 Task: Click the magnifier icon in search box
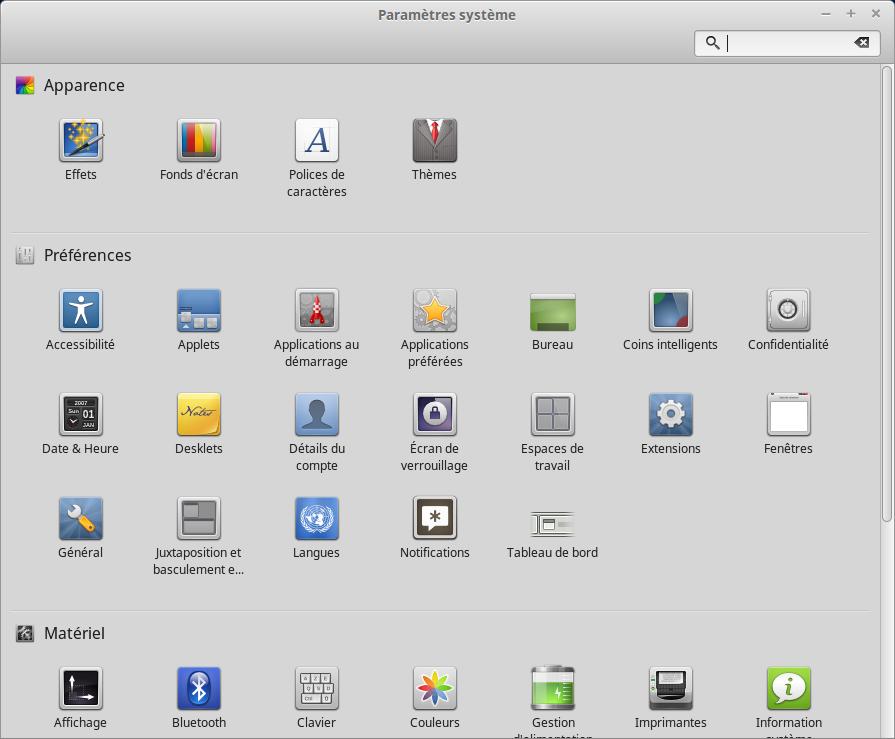[712, 43]
